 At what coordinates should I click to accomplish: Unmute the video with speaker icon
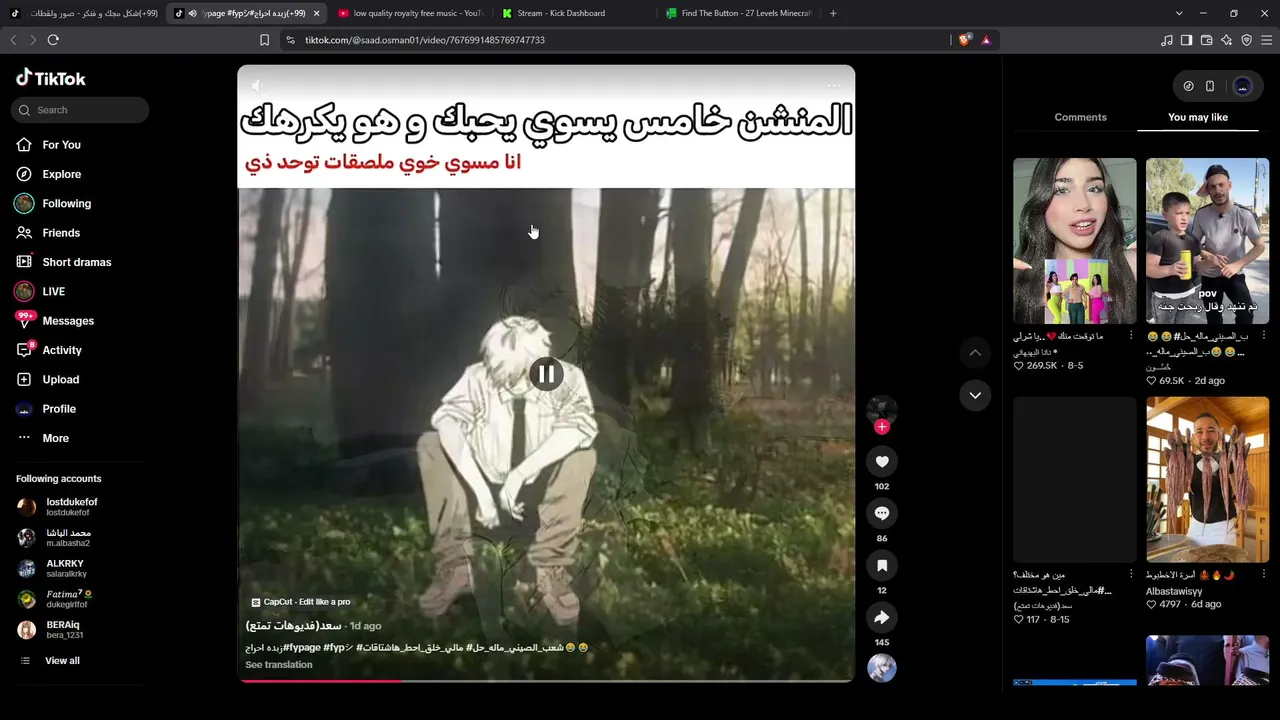(257, 86)
